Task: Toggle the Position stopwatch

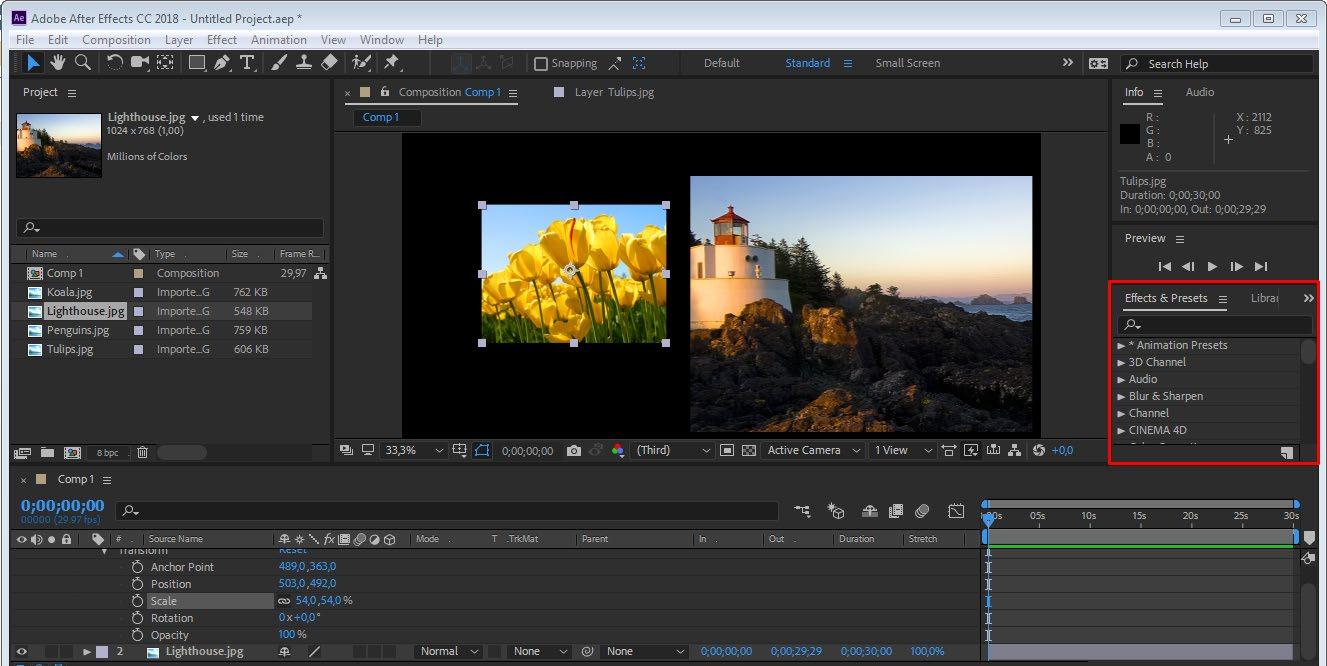Action: tap(137, 584)
